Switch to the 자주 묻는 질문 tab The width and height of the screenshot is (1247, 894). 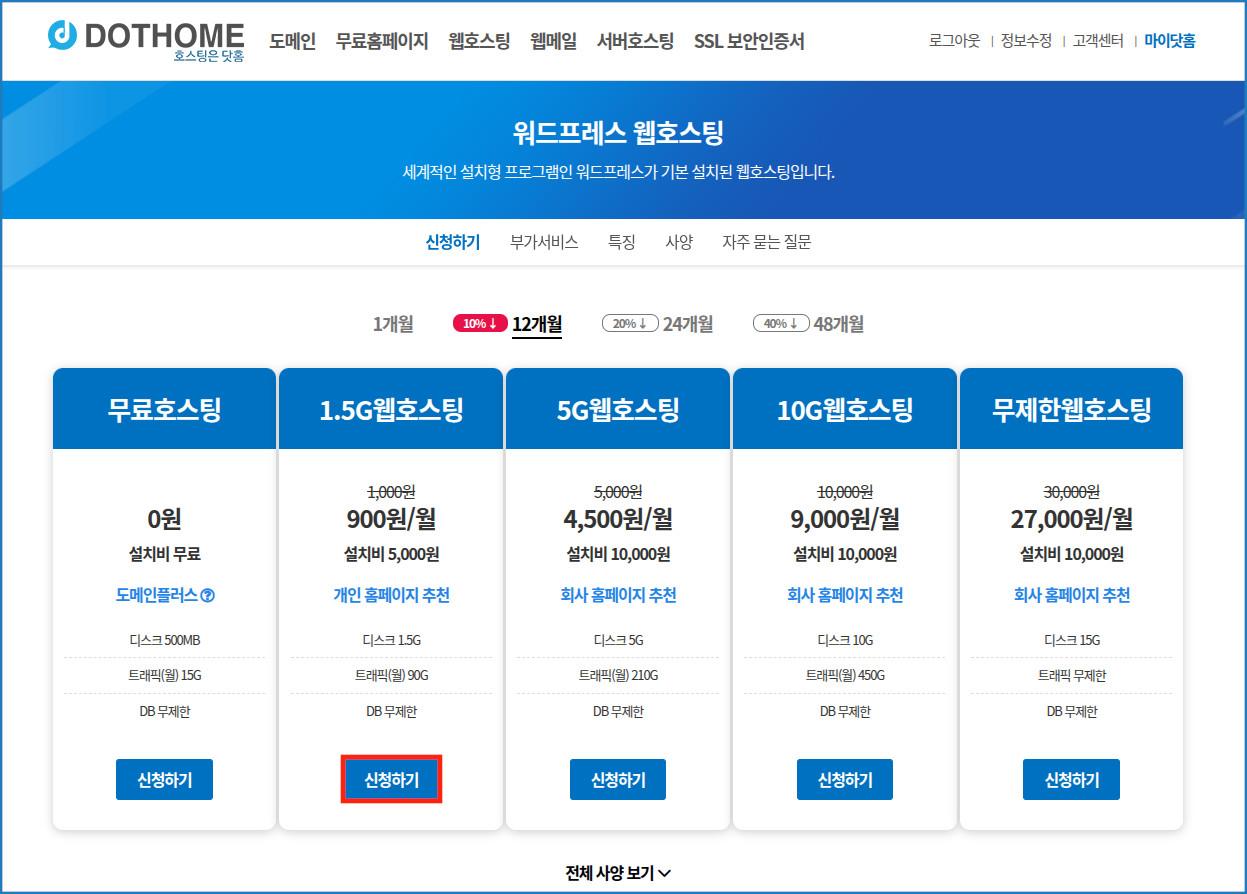[767, 242]
